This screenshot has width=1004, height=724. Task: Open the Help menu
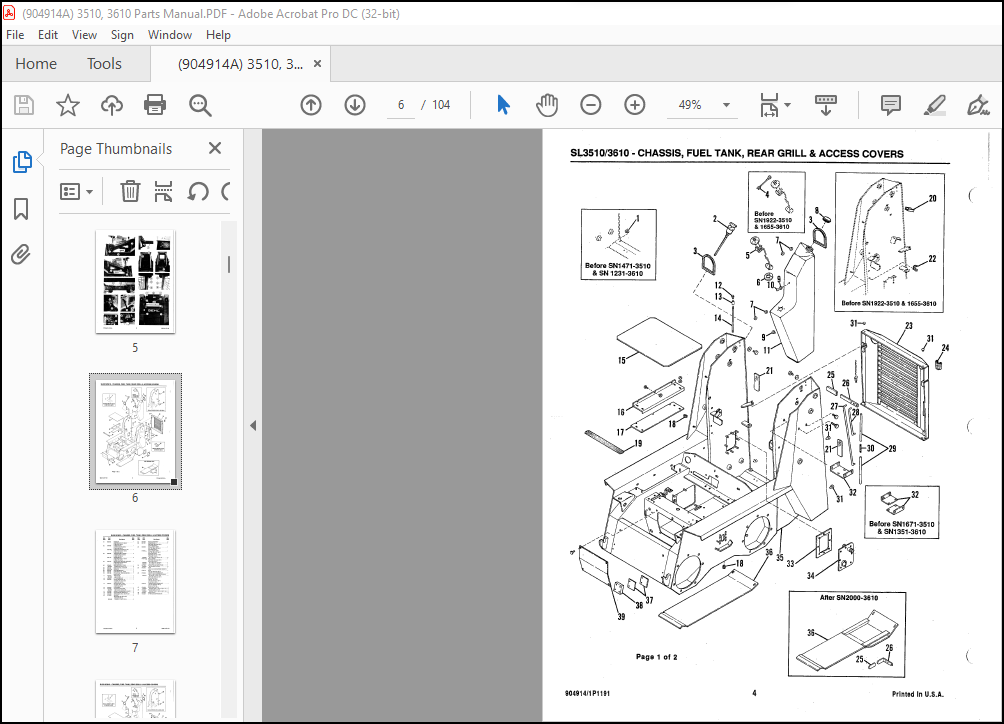point(218,35)
